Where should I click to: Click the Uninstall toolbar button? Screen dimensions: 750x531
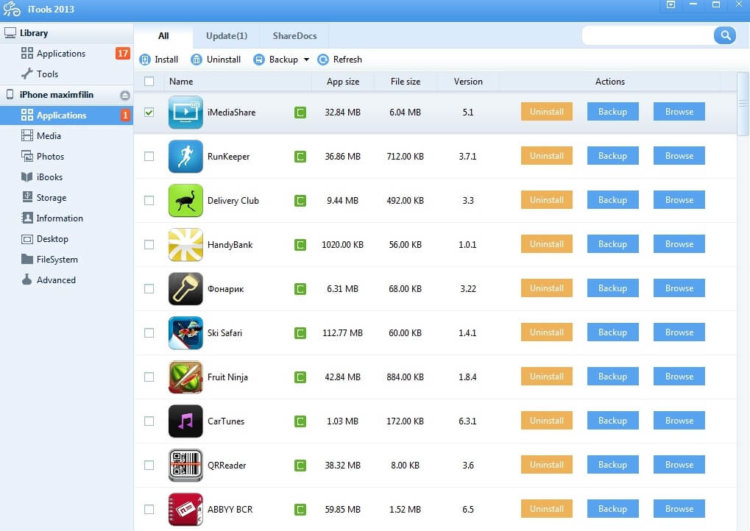tap(216, 60)
